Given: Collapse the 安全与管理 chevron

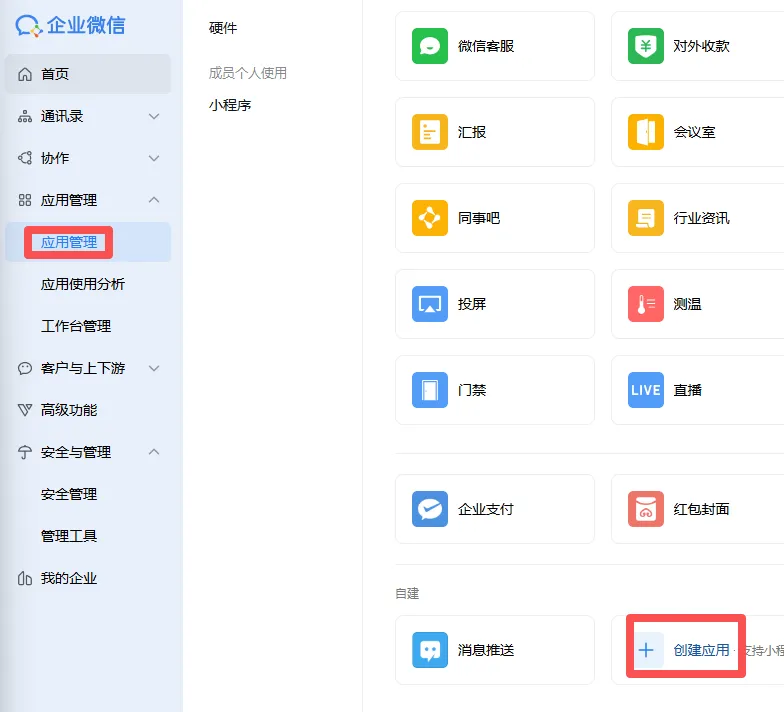Looking at the screenshot, I should point(154,452).
